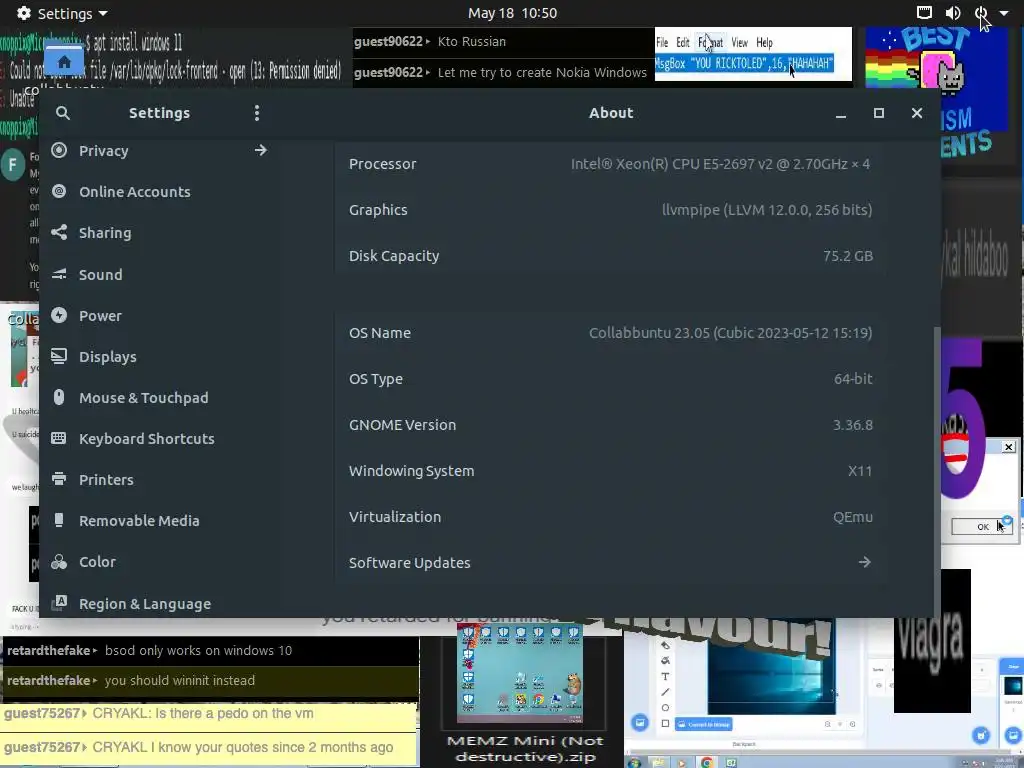The height and width of the screenshot is (768, 1024).
Task: Click the Color icon in sidebar
Action: tap(59, 562)
